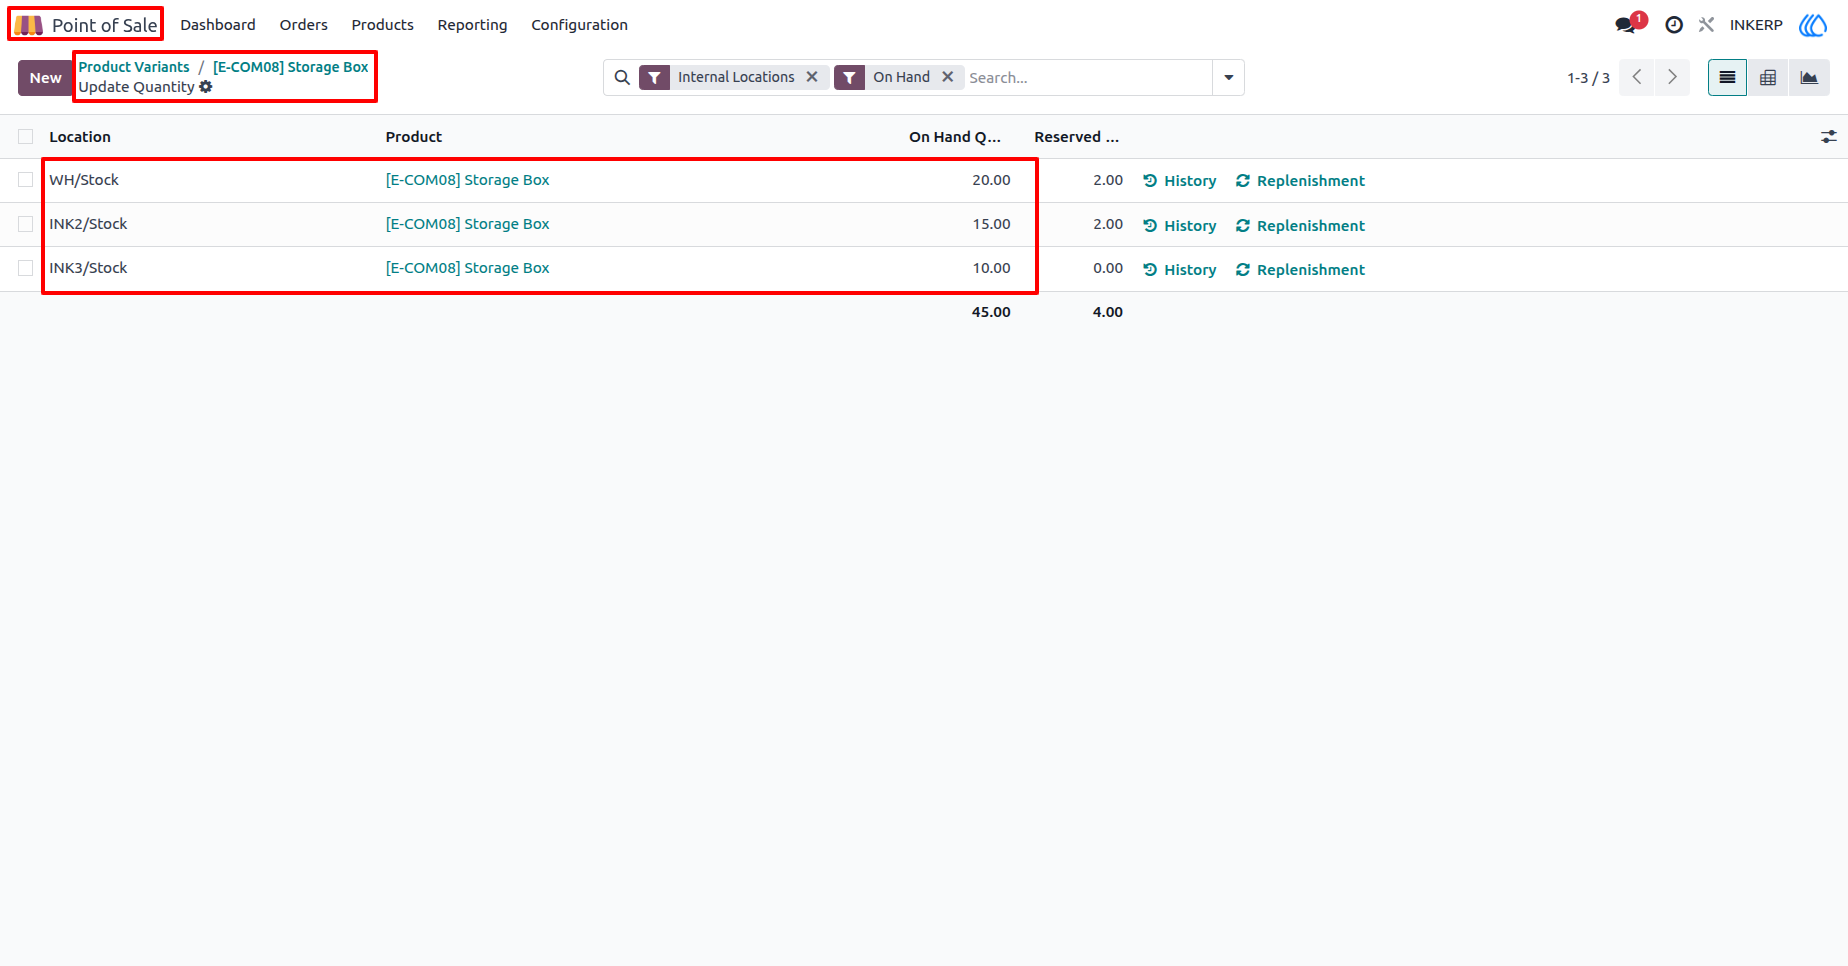This screenshot has width=1848, height=966.
Task: Open optional columns settings icon
Action: click(1829, 137)
